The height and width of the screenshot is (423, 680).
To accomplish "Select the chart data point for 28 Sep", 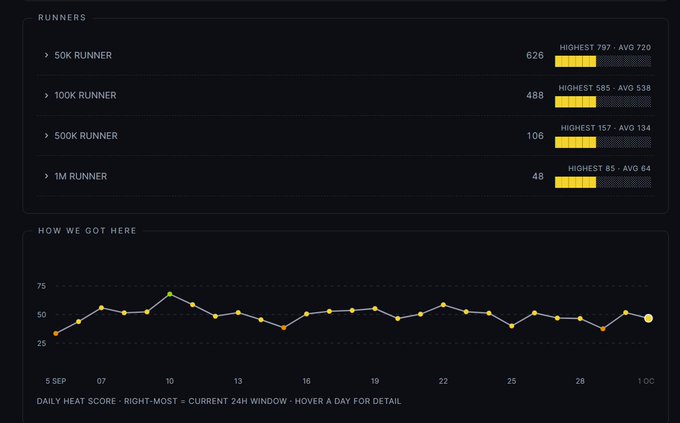I will point(580,318).
